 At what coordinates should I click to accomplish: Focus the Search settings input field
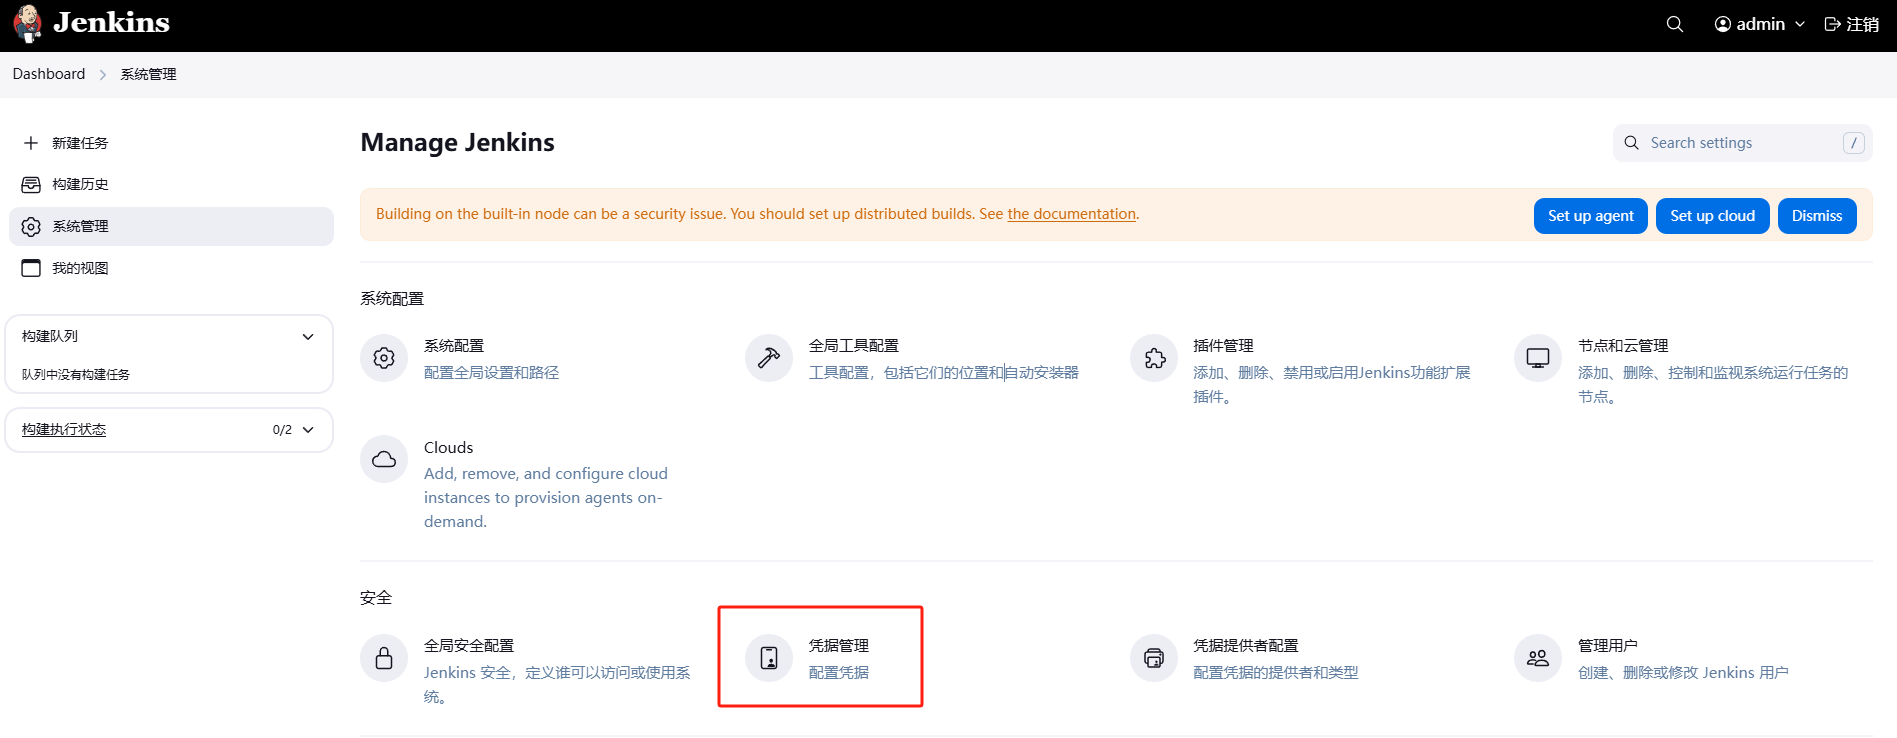(1743, 143)
